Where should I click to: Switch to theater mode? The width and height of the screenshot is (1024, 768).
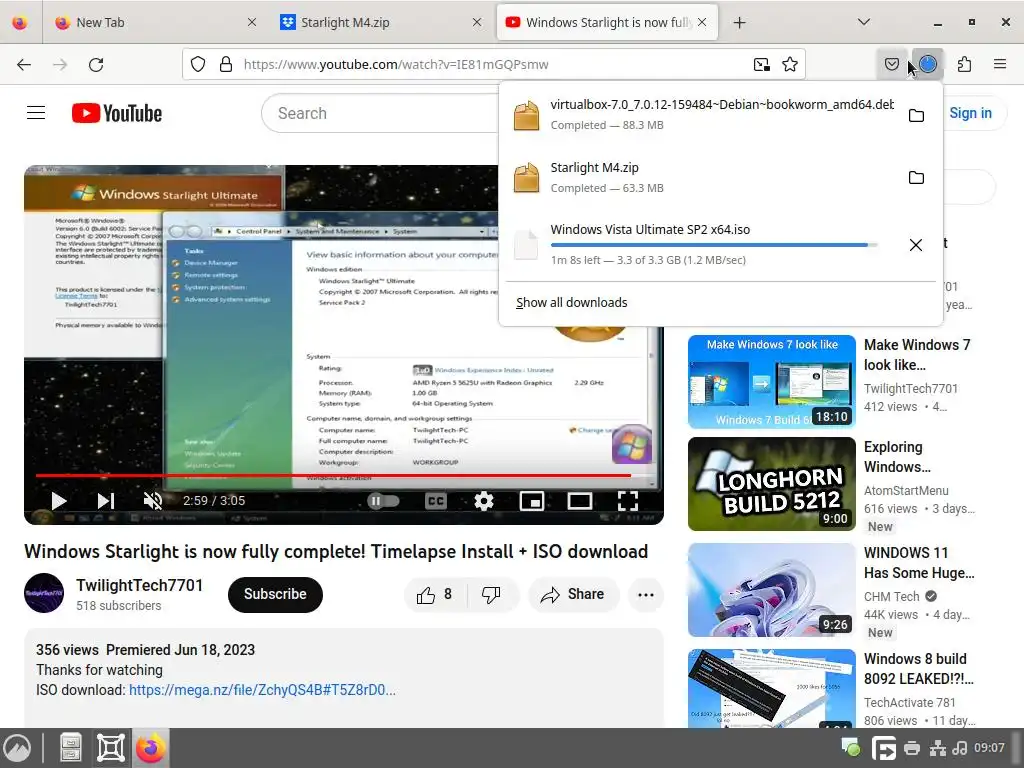[x=579, y=501]
